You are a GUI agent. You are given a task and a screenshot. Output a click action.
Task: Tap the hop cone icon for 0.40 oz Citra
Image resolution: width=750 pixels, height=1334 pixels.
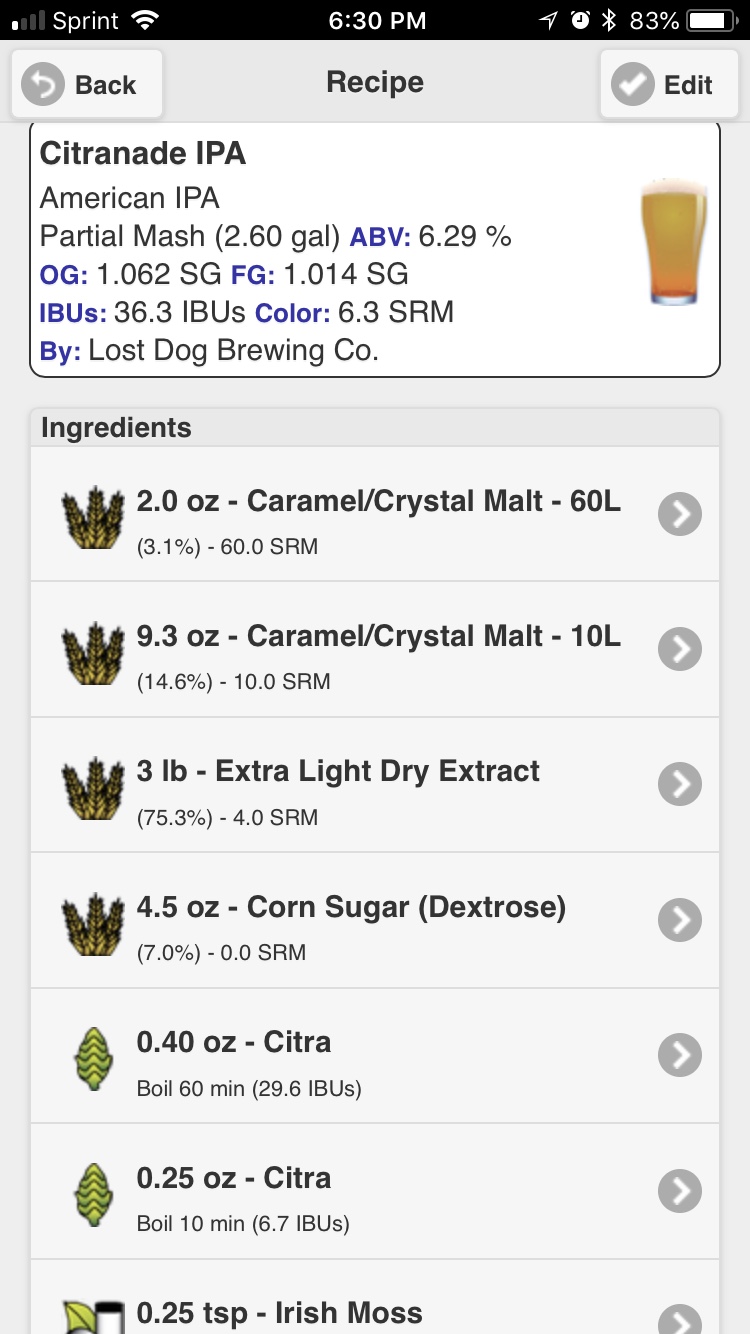91,1056
